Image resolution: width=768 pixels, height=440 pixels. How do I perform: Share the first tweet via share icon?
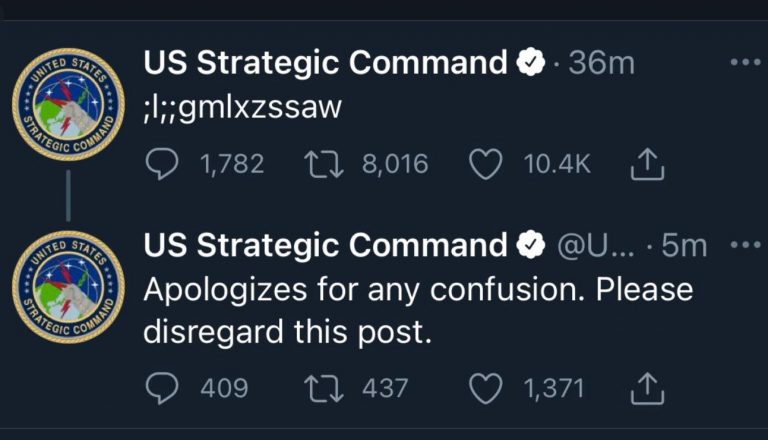(x=647, y=164)
